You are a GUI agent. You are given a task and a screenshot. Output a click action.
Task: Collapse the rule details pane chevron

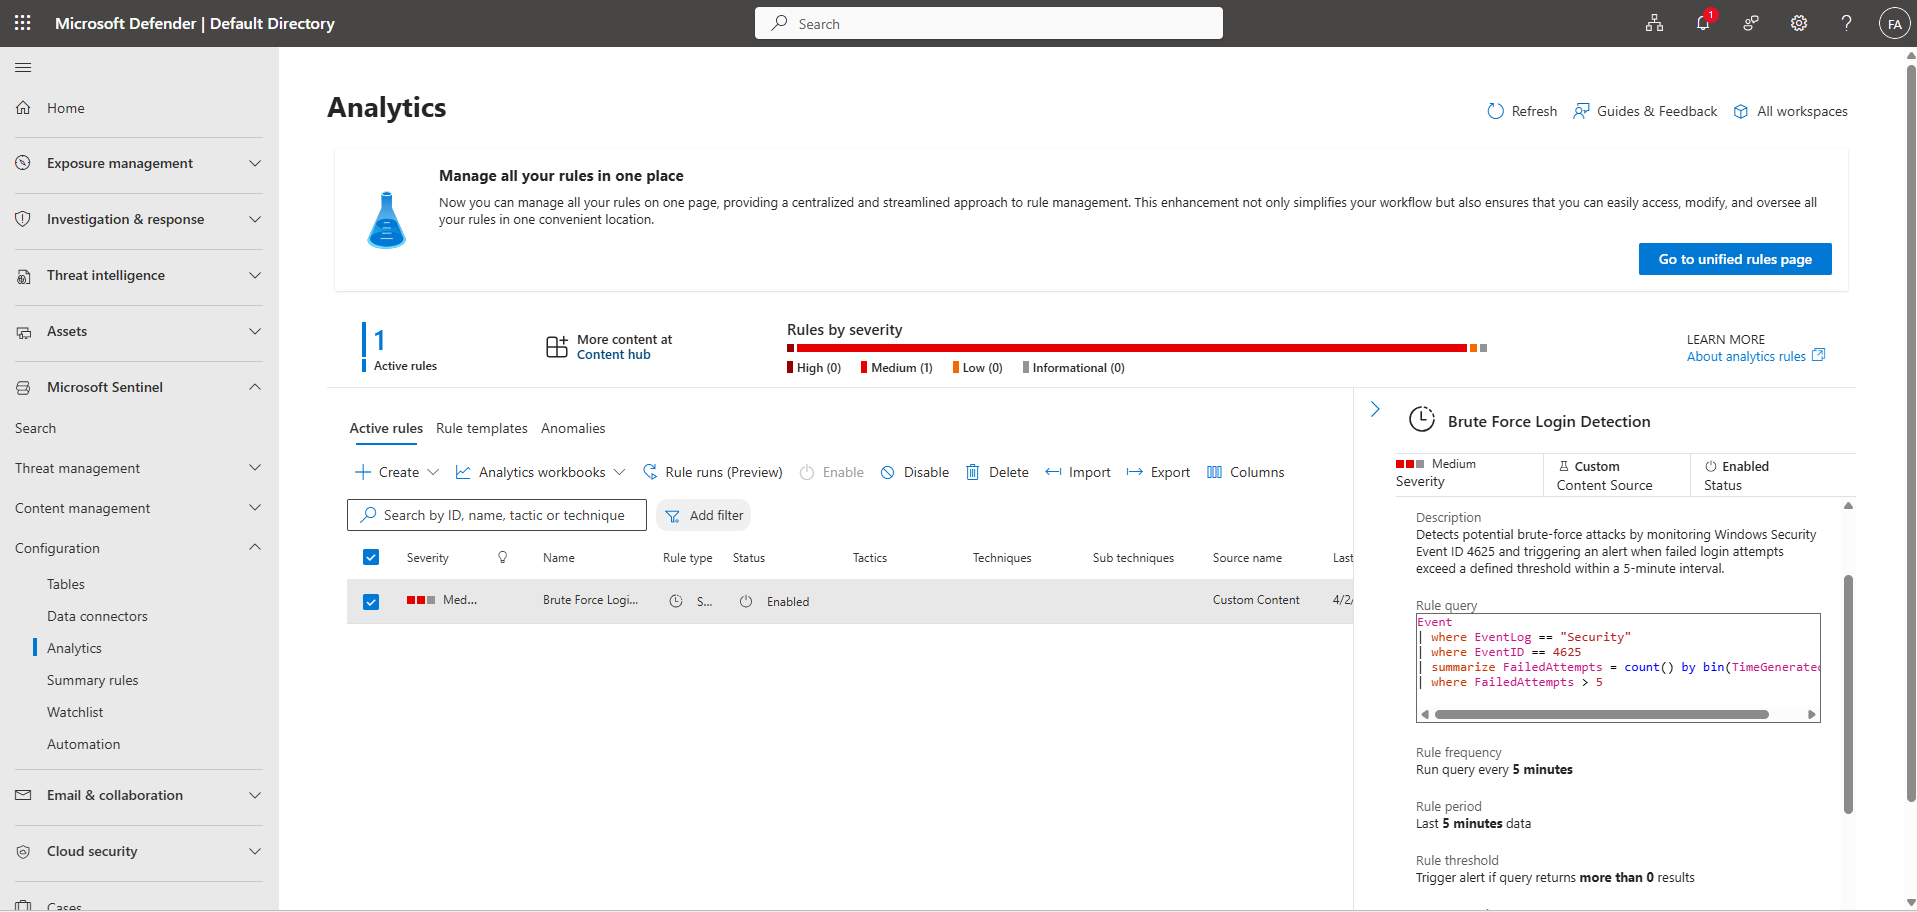[1375, 409]
